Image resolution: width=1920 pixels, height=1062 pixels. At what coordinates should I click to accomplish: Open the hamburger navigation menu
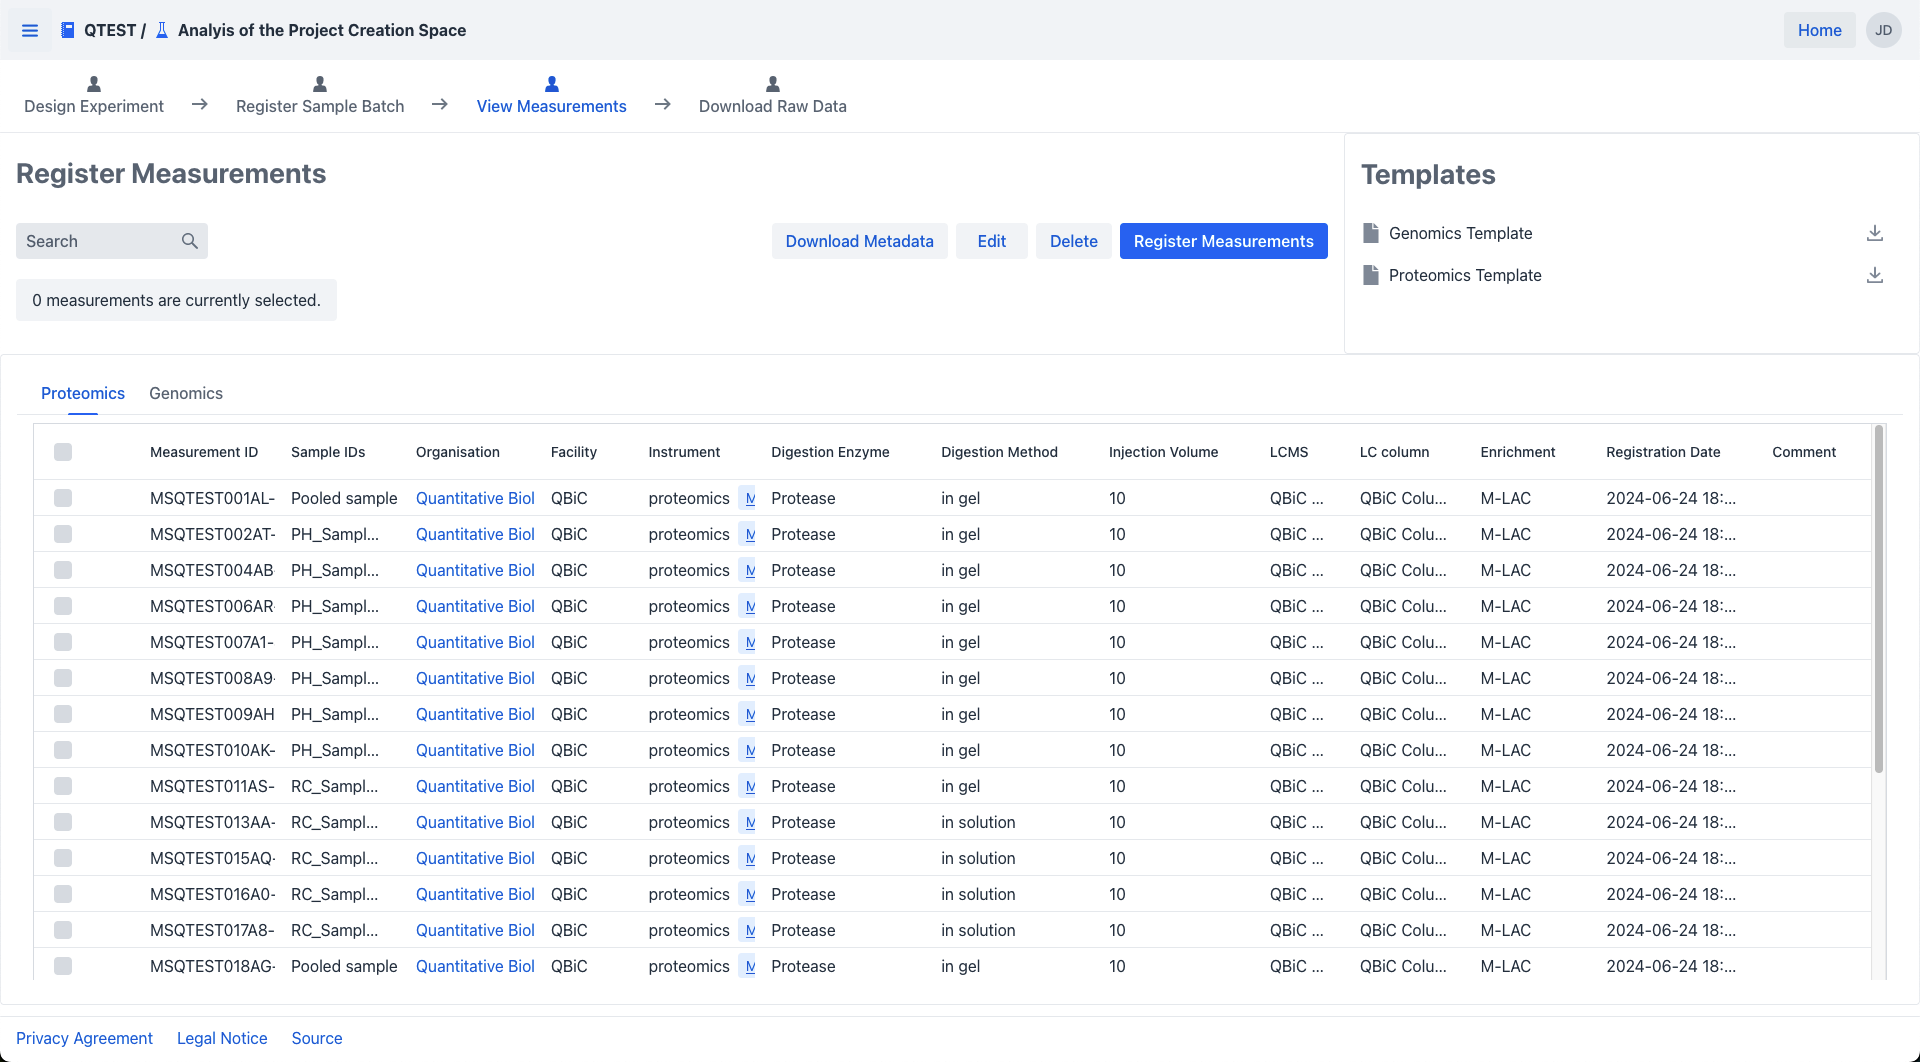30,30
